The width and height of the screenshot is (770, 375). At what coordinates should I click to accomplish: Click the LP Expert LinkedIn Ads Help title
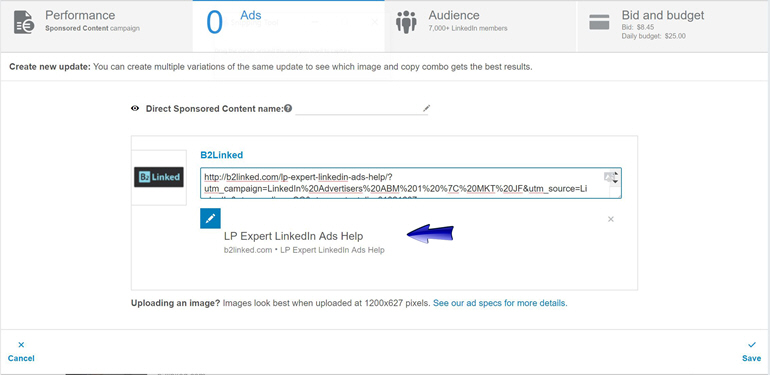click(293, 236)
